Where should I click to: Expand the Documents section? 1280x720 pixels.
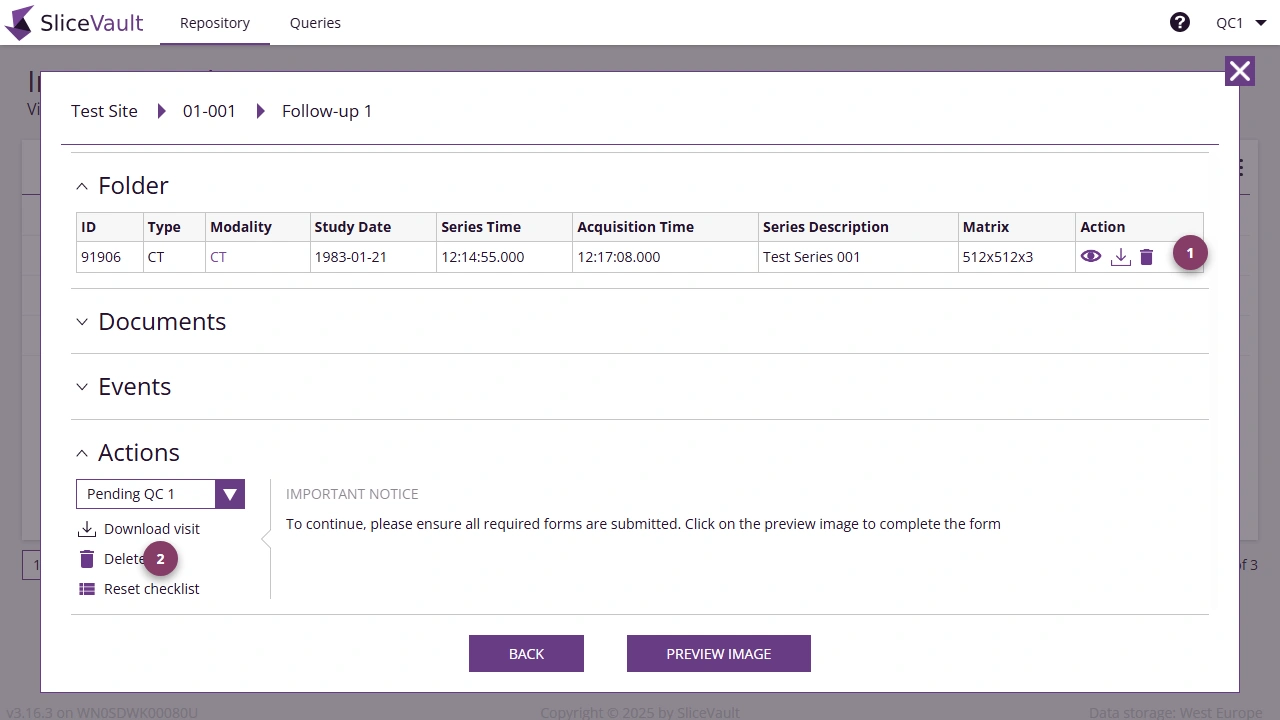click(x=82, y=322)
